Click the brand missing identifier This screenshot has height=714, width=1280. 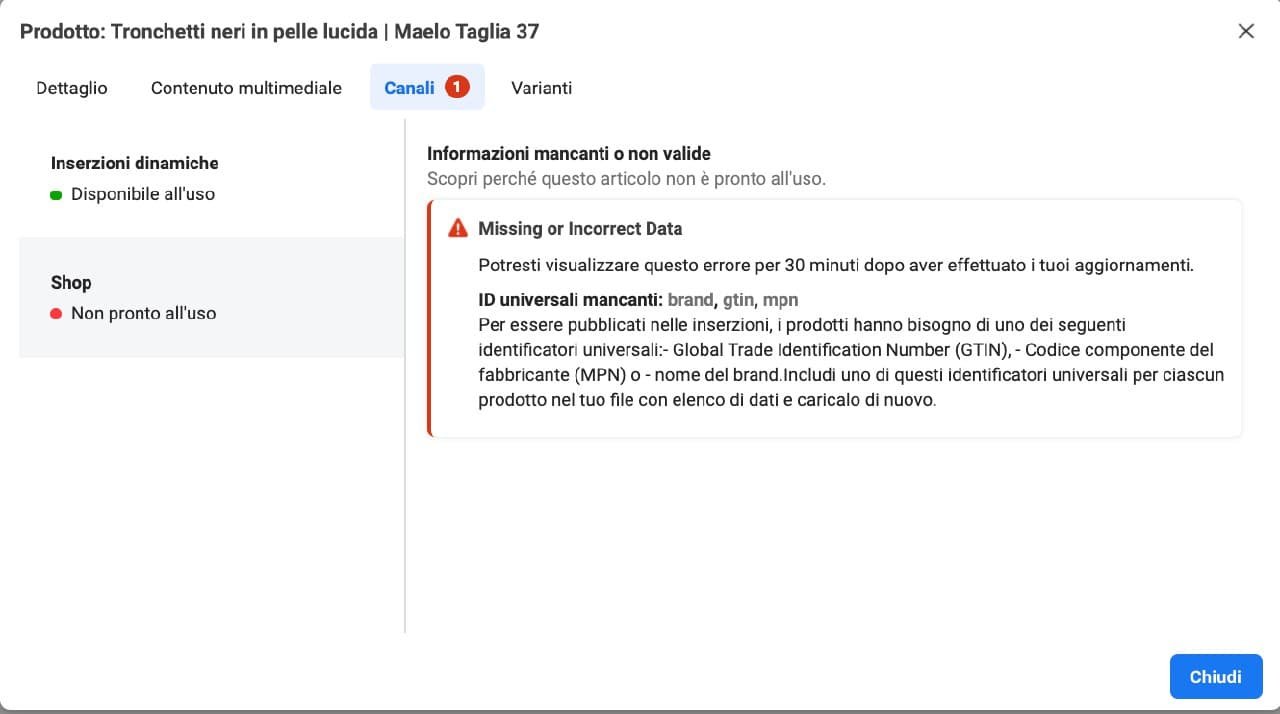690,300
